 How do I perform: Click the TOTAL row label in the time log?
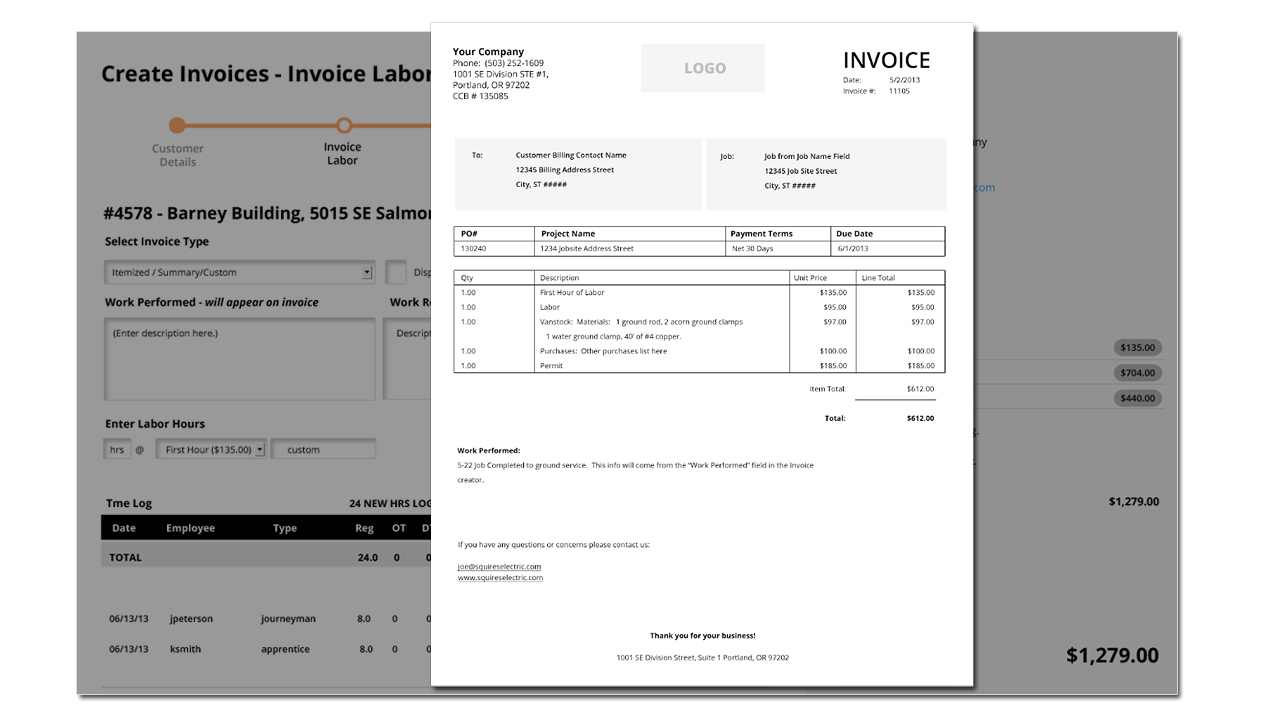[x=126, y=557]
